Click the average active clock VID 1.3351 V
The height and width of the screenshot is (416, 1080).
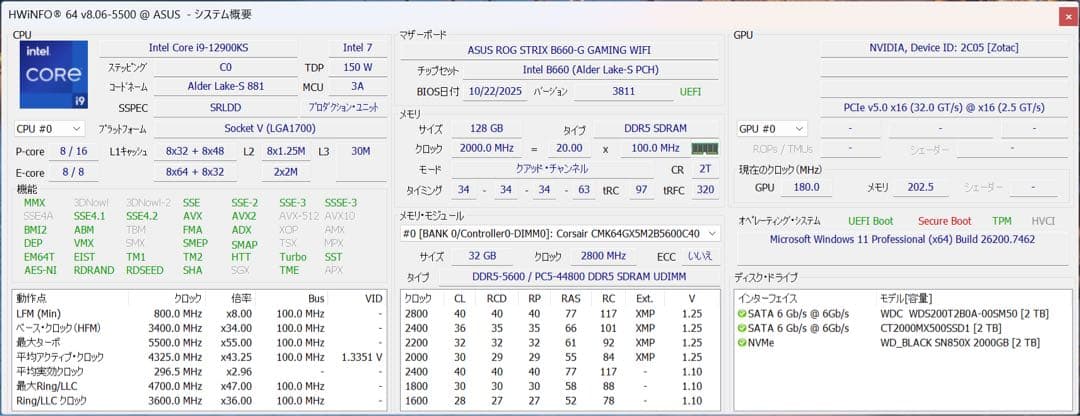[362, 357]
